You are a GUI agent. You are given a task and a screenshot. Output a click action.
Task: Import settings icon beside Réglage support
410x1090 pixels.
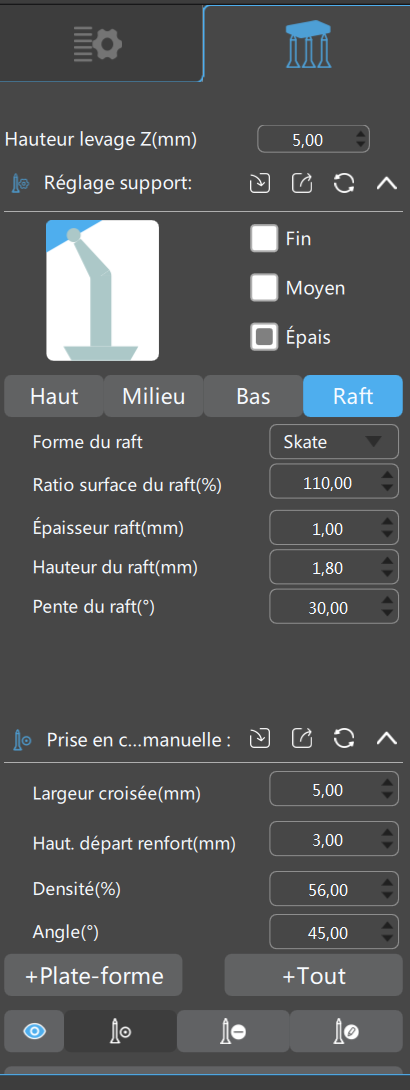(259, 184)
